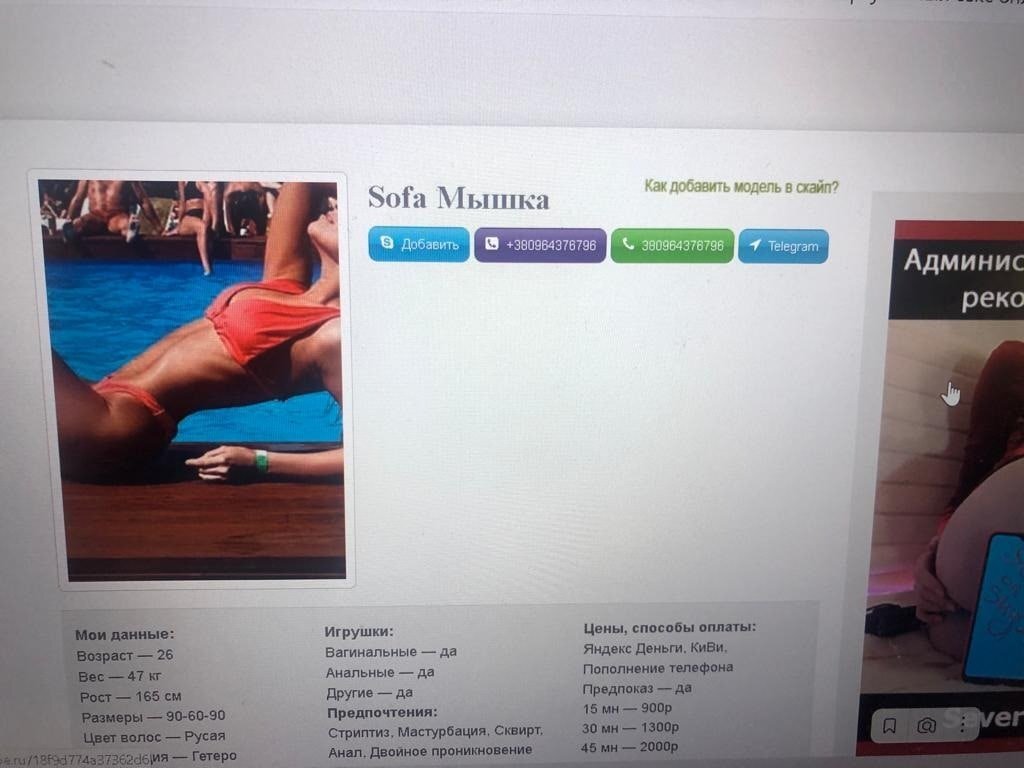Click the camera image-search icon on overlay
Viewport: 1024px width, 768px height.
(926, 726)
